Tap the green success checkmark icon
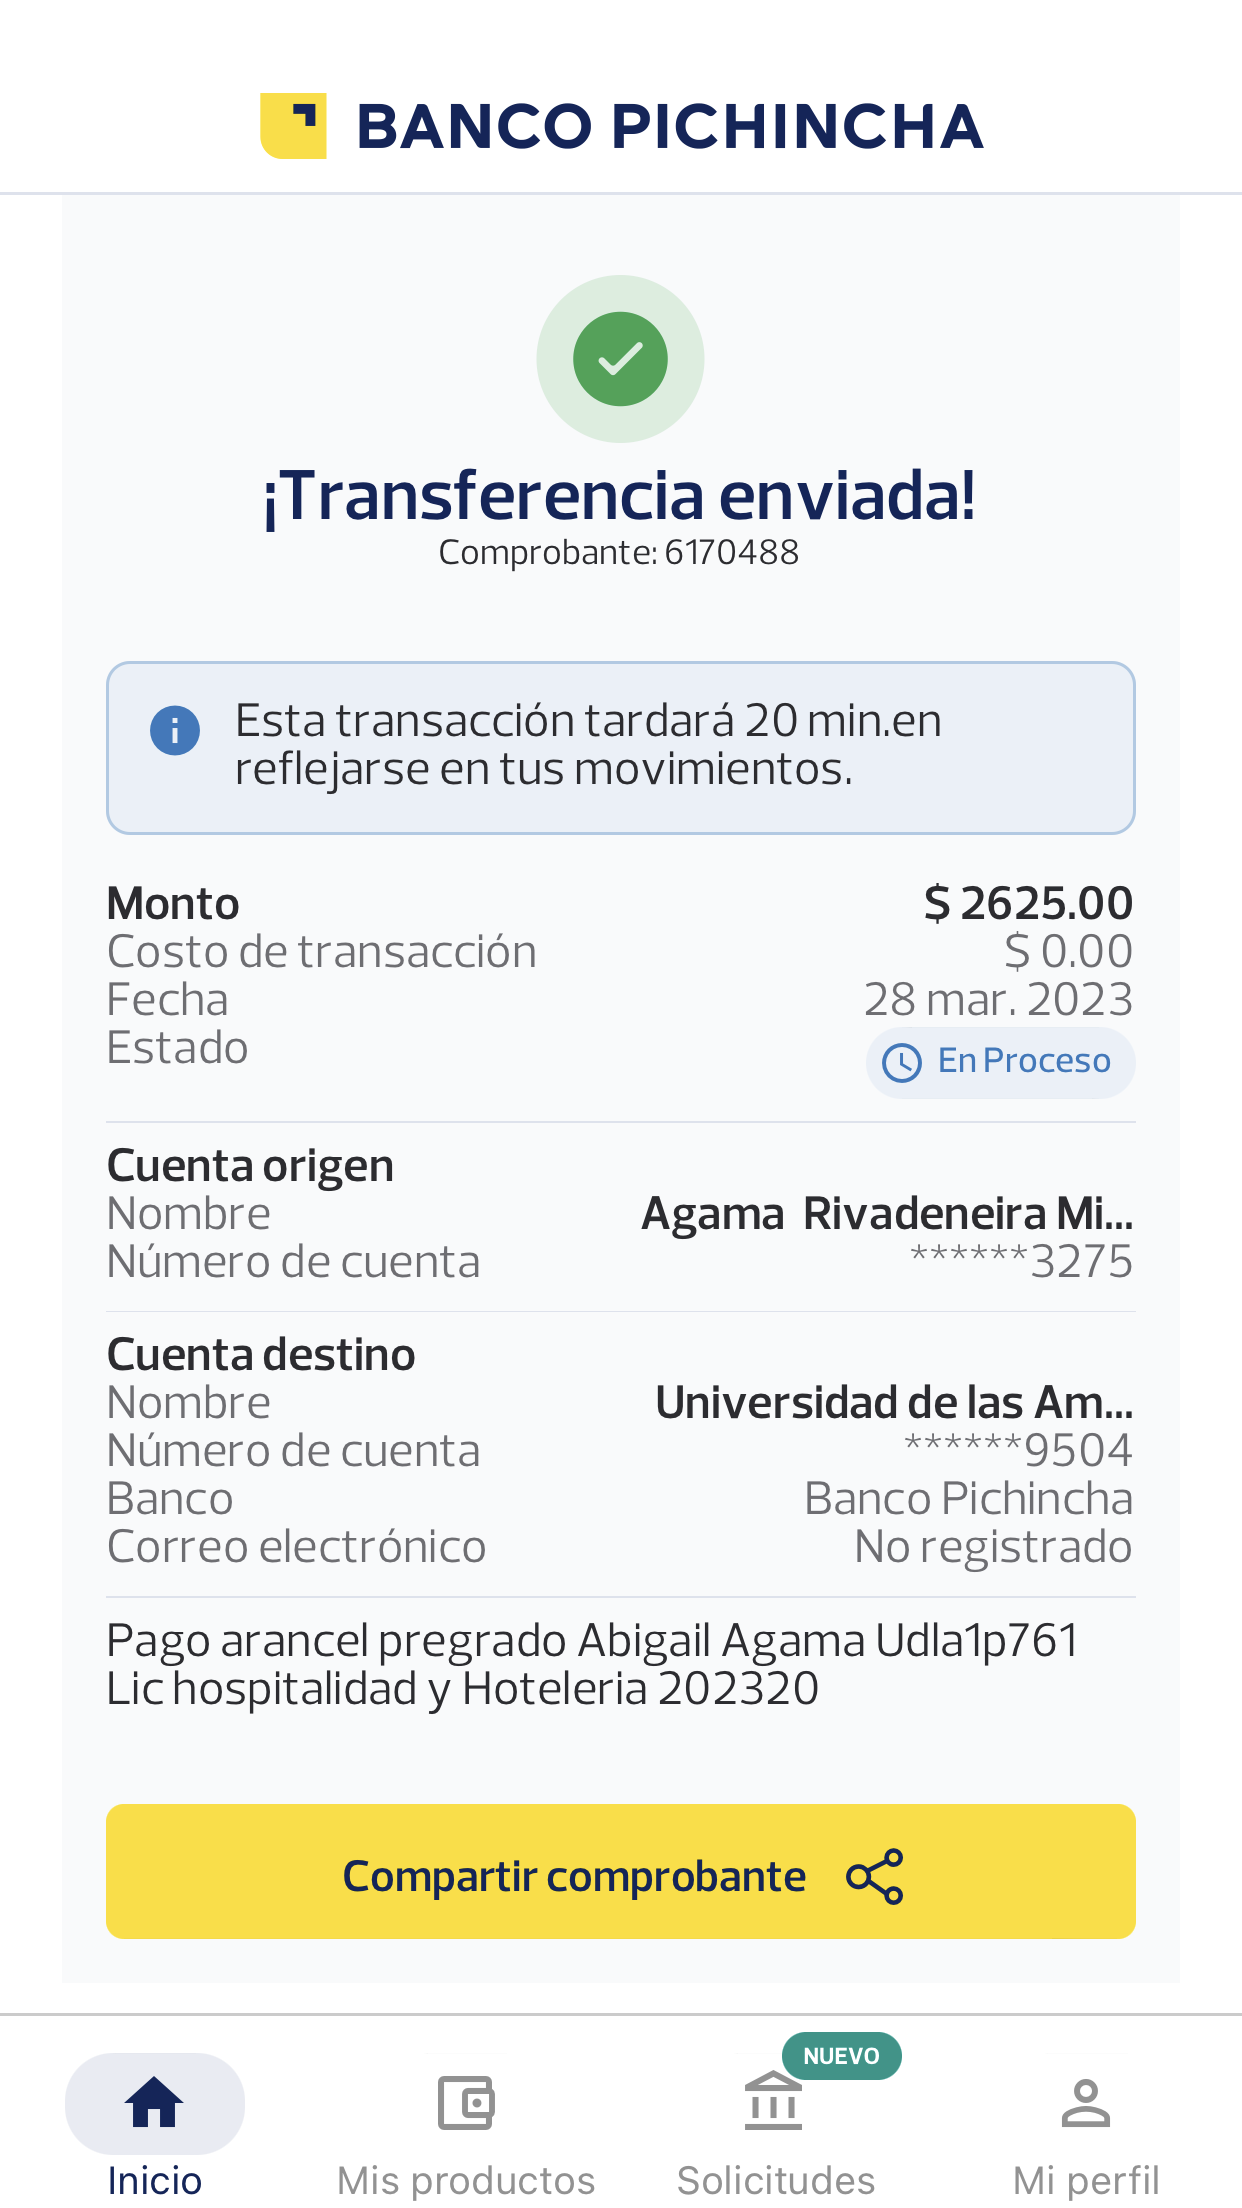 (620, 359)
